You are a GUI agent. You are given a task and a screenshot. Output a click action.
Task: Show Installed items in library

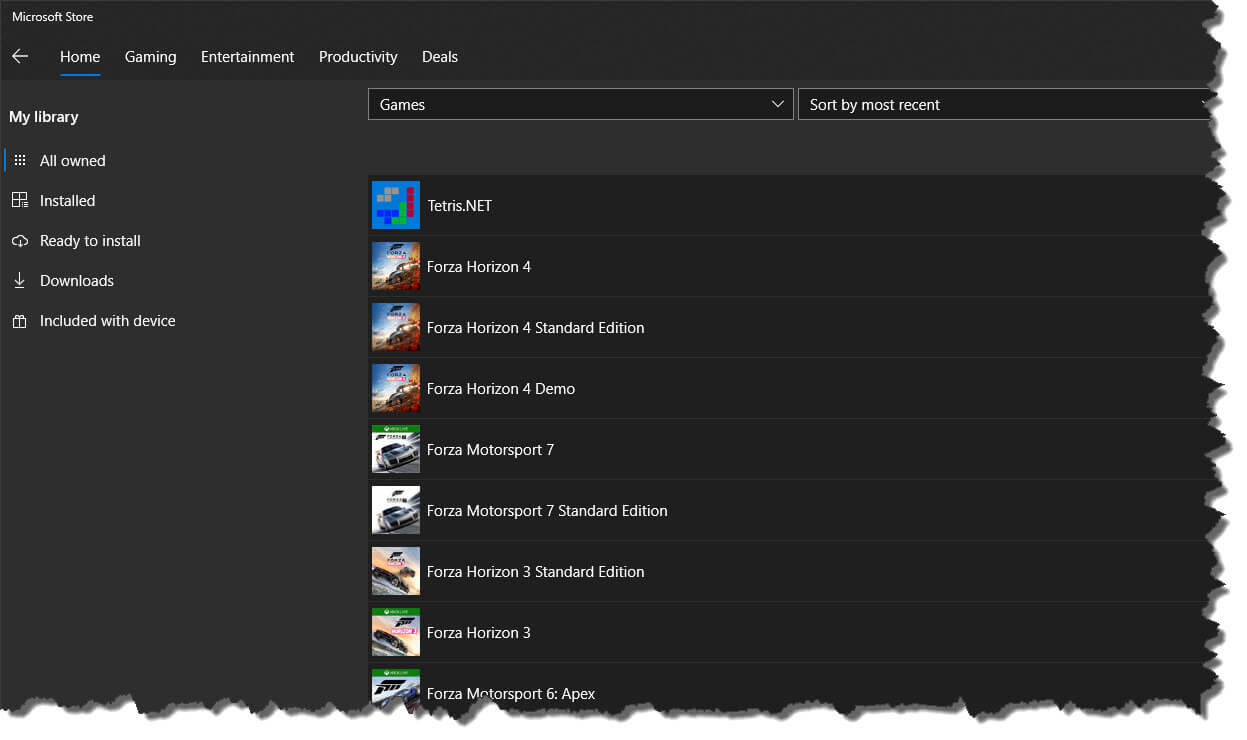tap(68, 200)
